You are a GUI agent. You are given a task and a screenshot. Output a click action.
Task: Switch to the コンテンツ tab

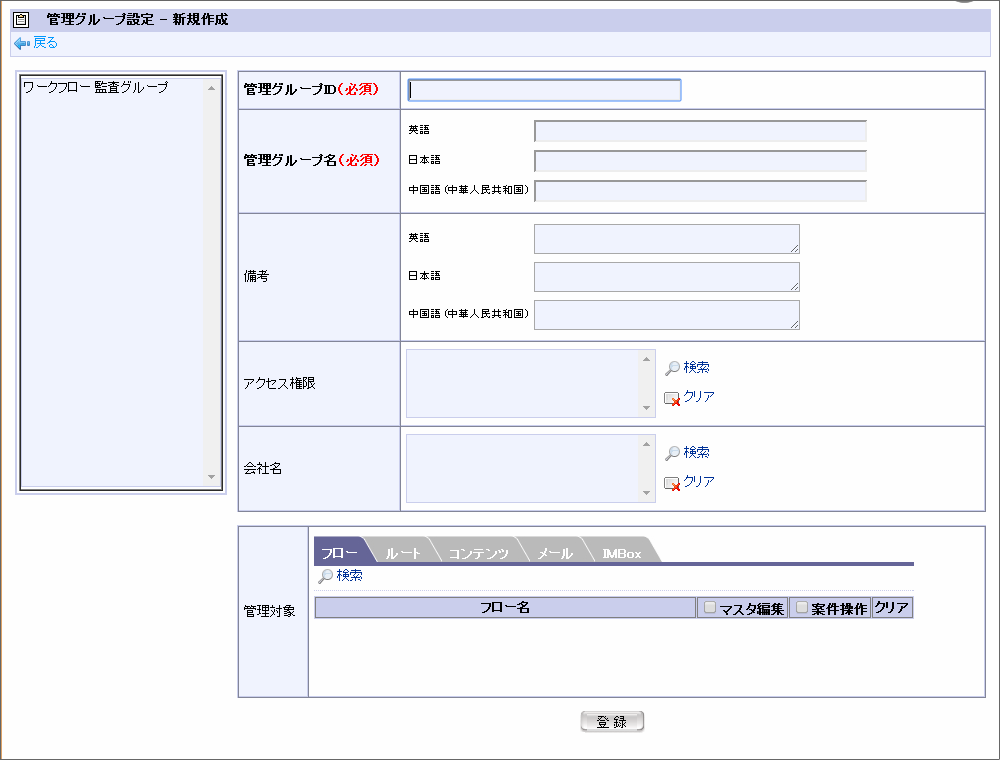pyautogui.click(x=478, y=552)
